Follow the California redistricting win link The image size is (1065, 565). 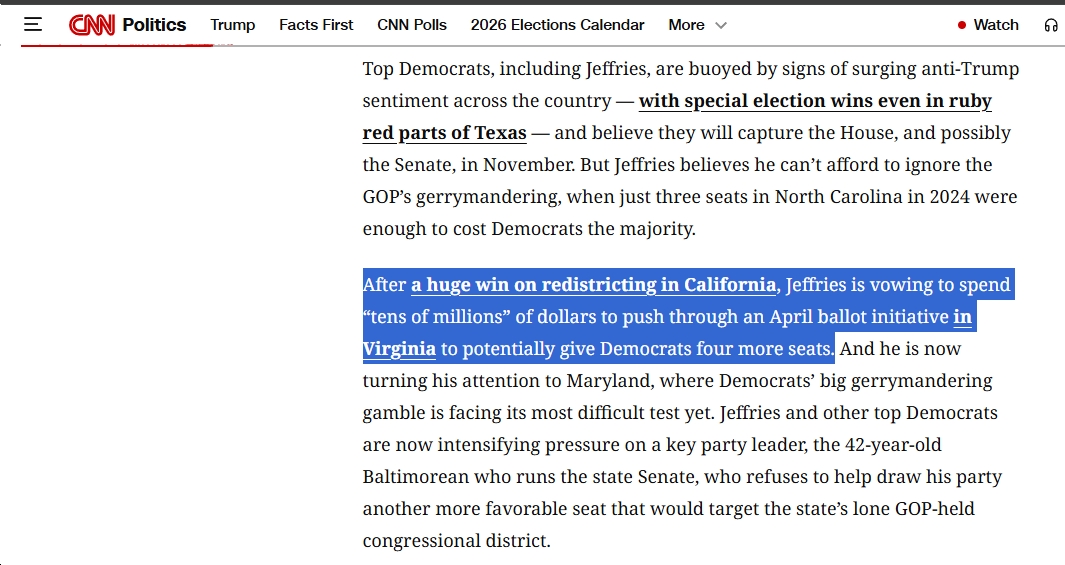593,285
